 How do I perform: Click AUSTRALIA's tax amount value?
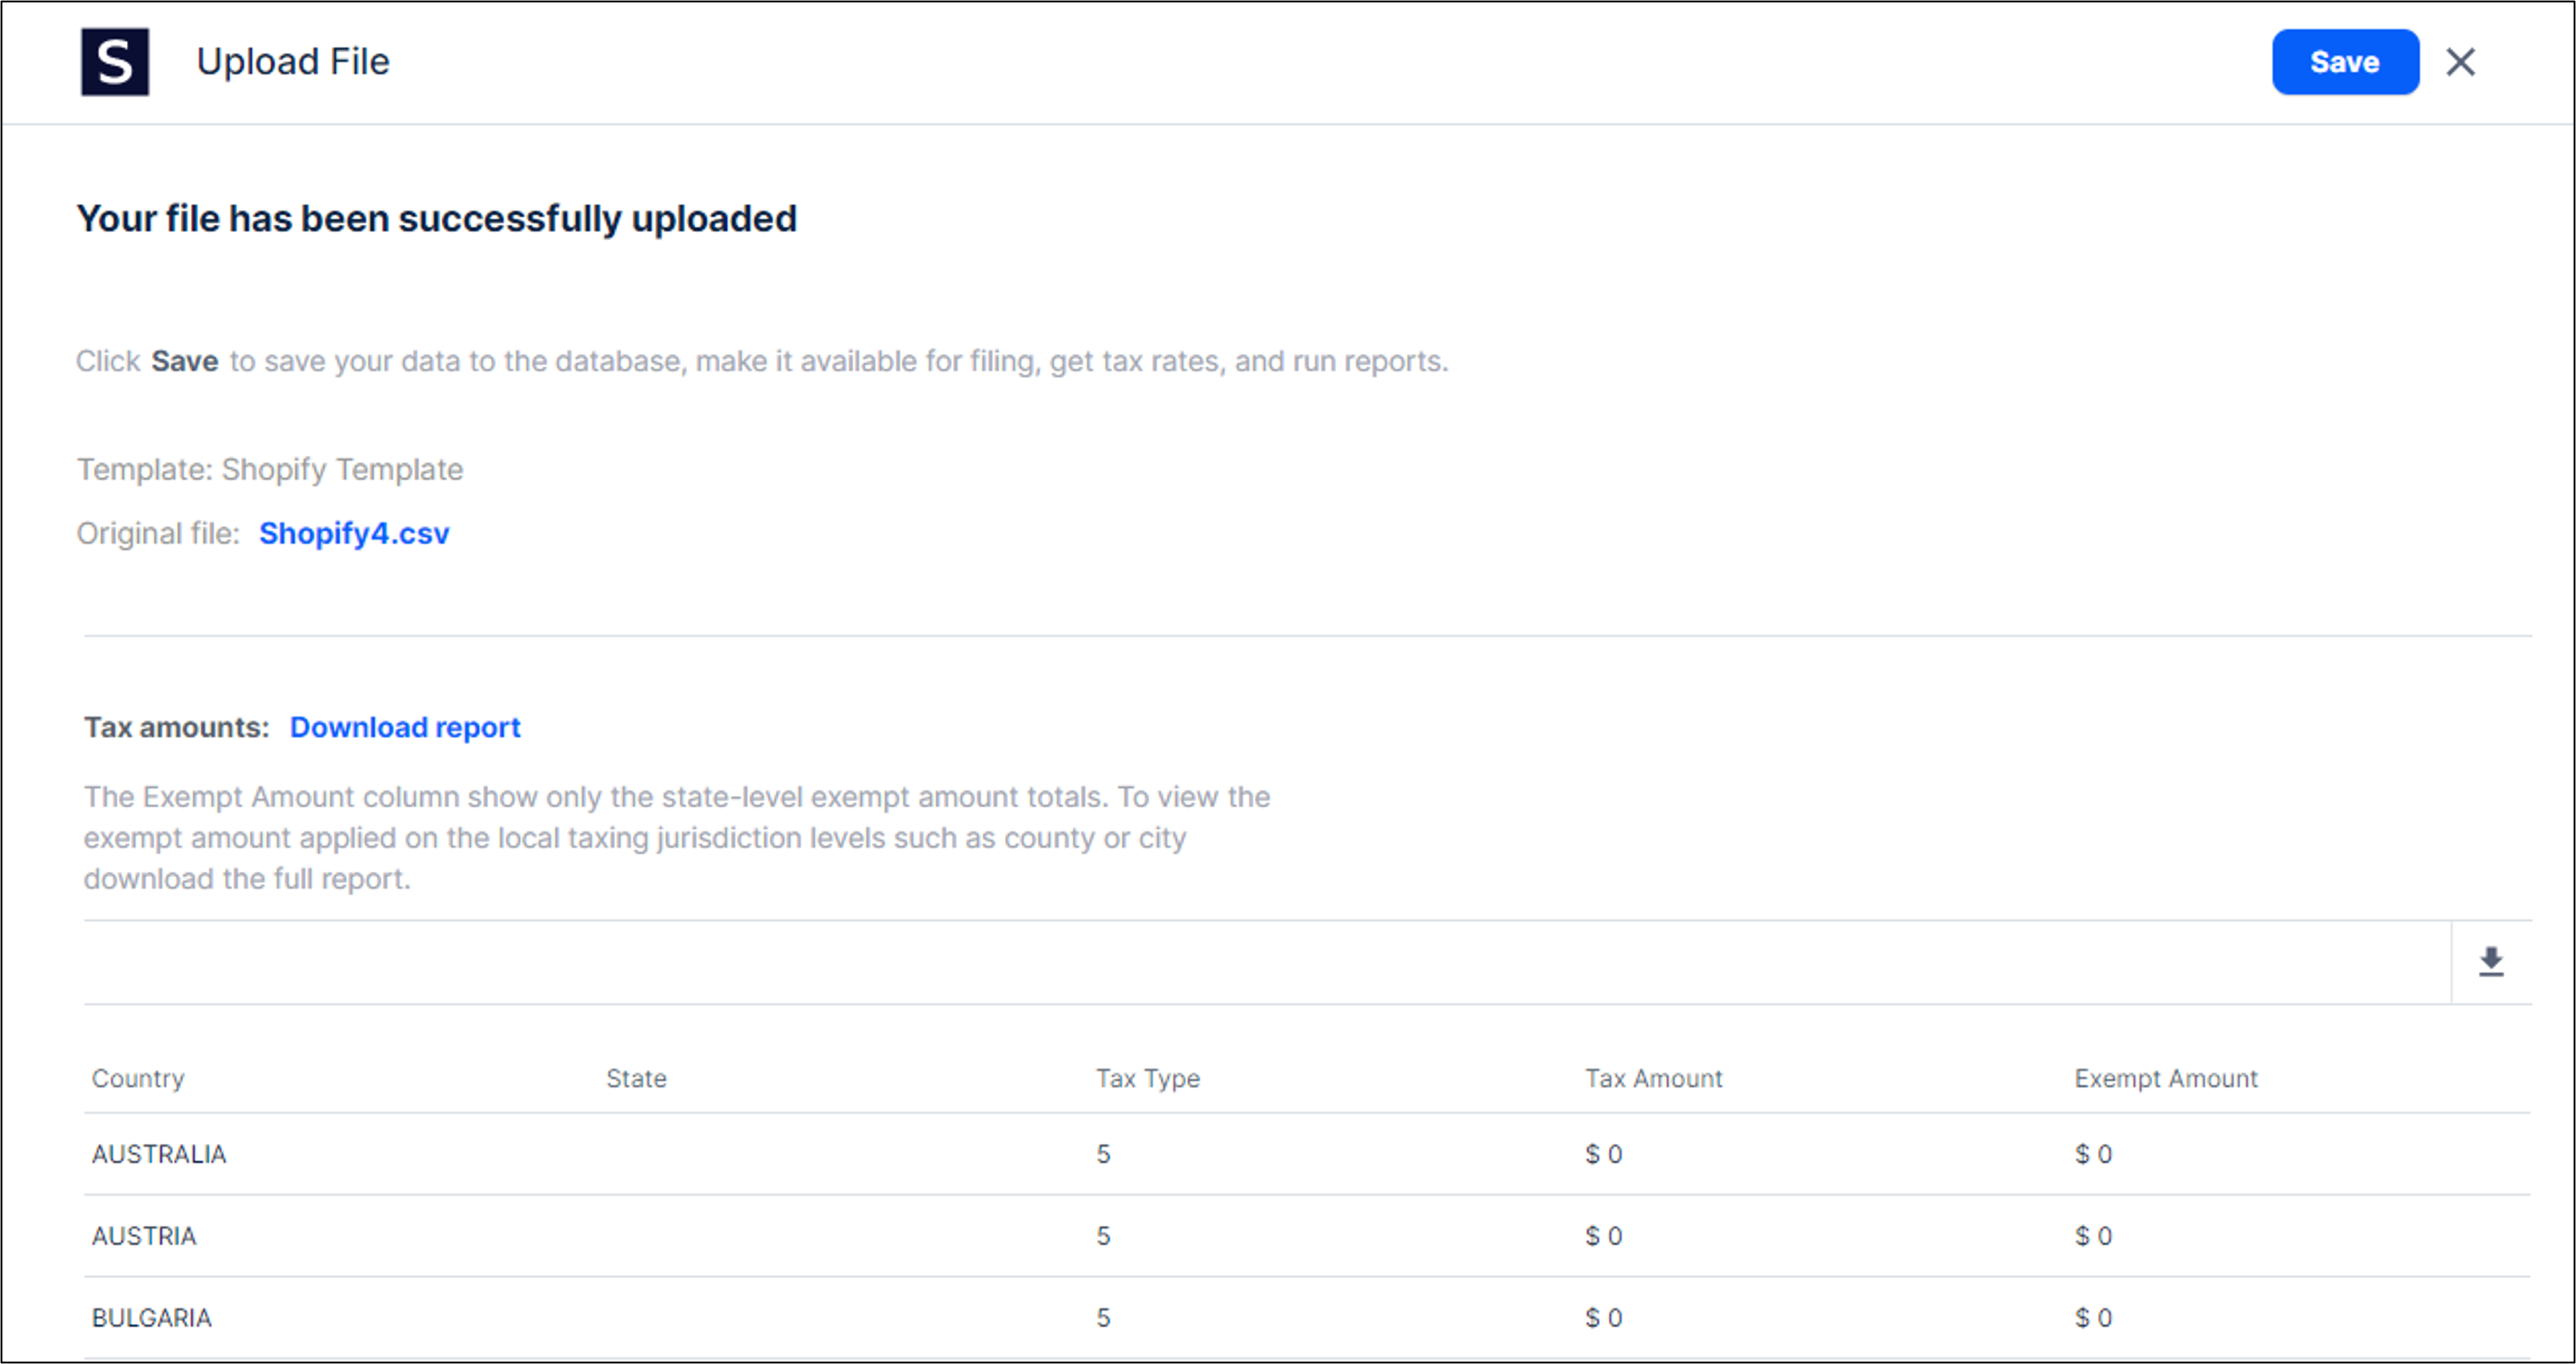pyautogui.click(x=1603, y=1154)
